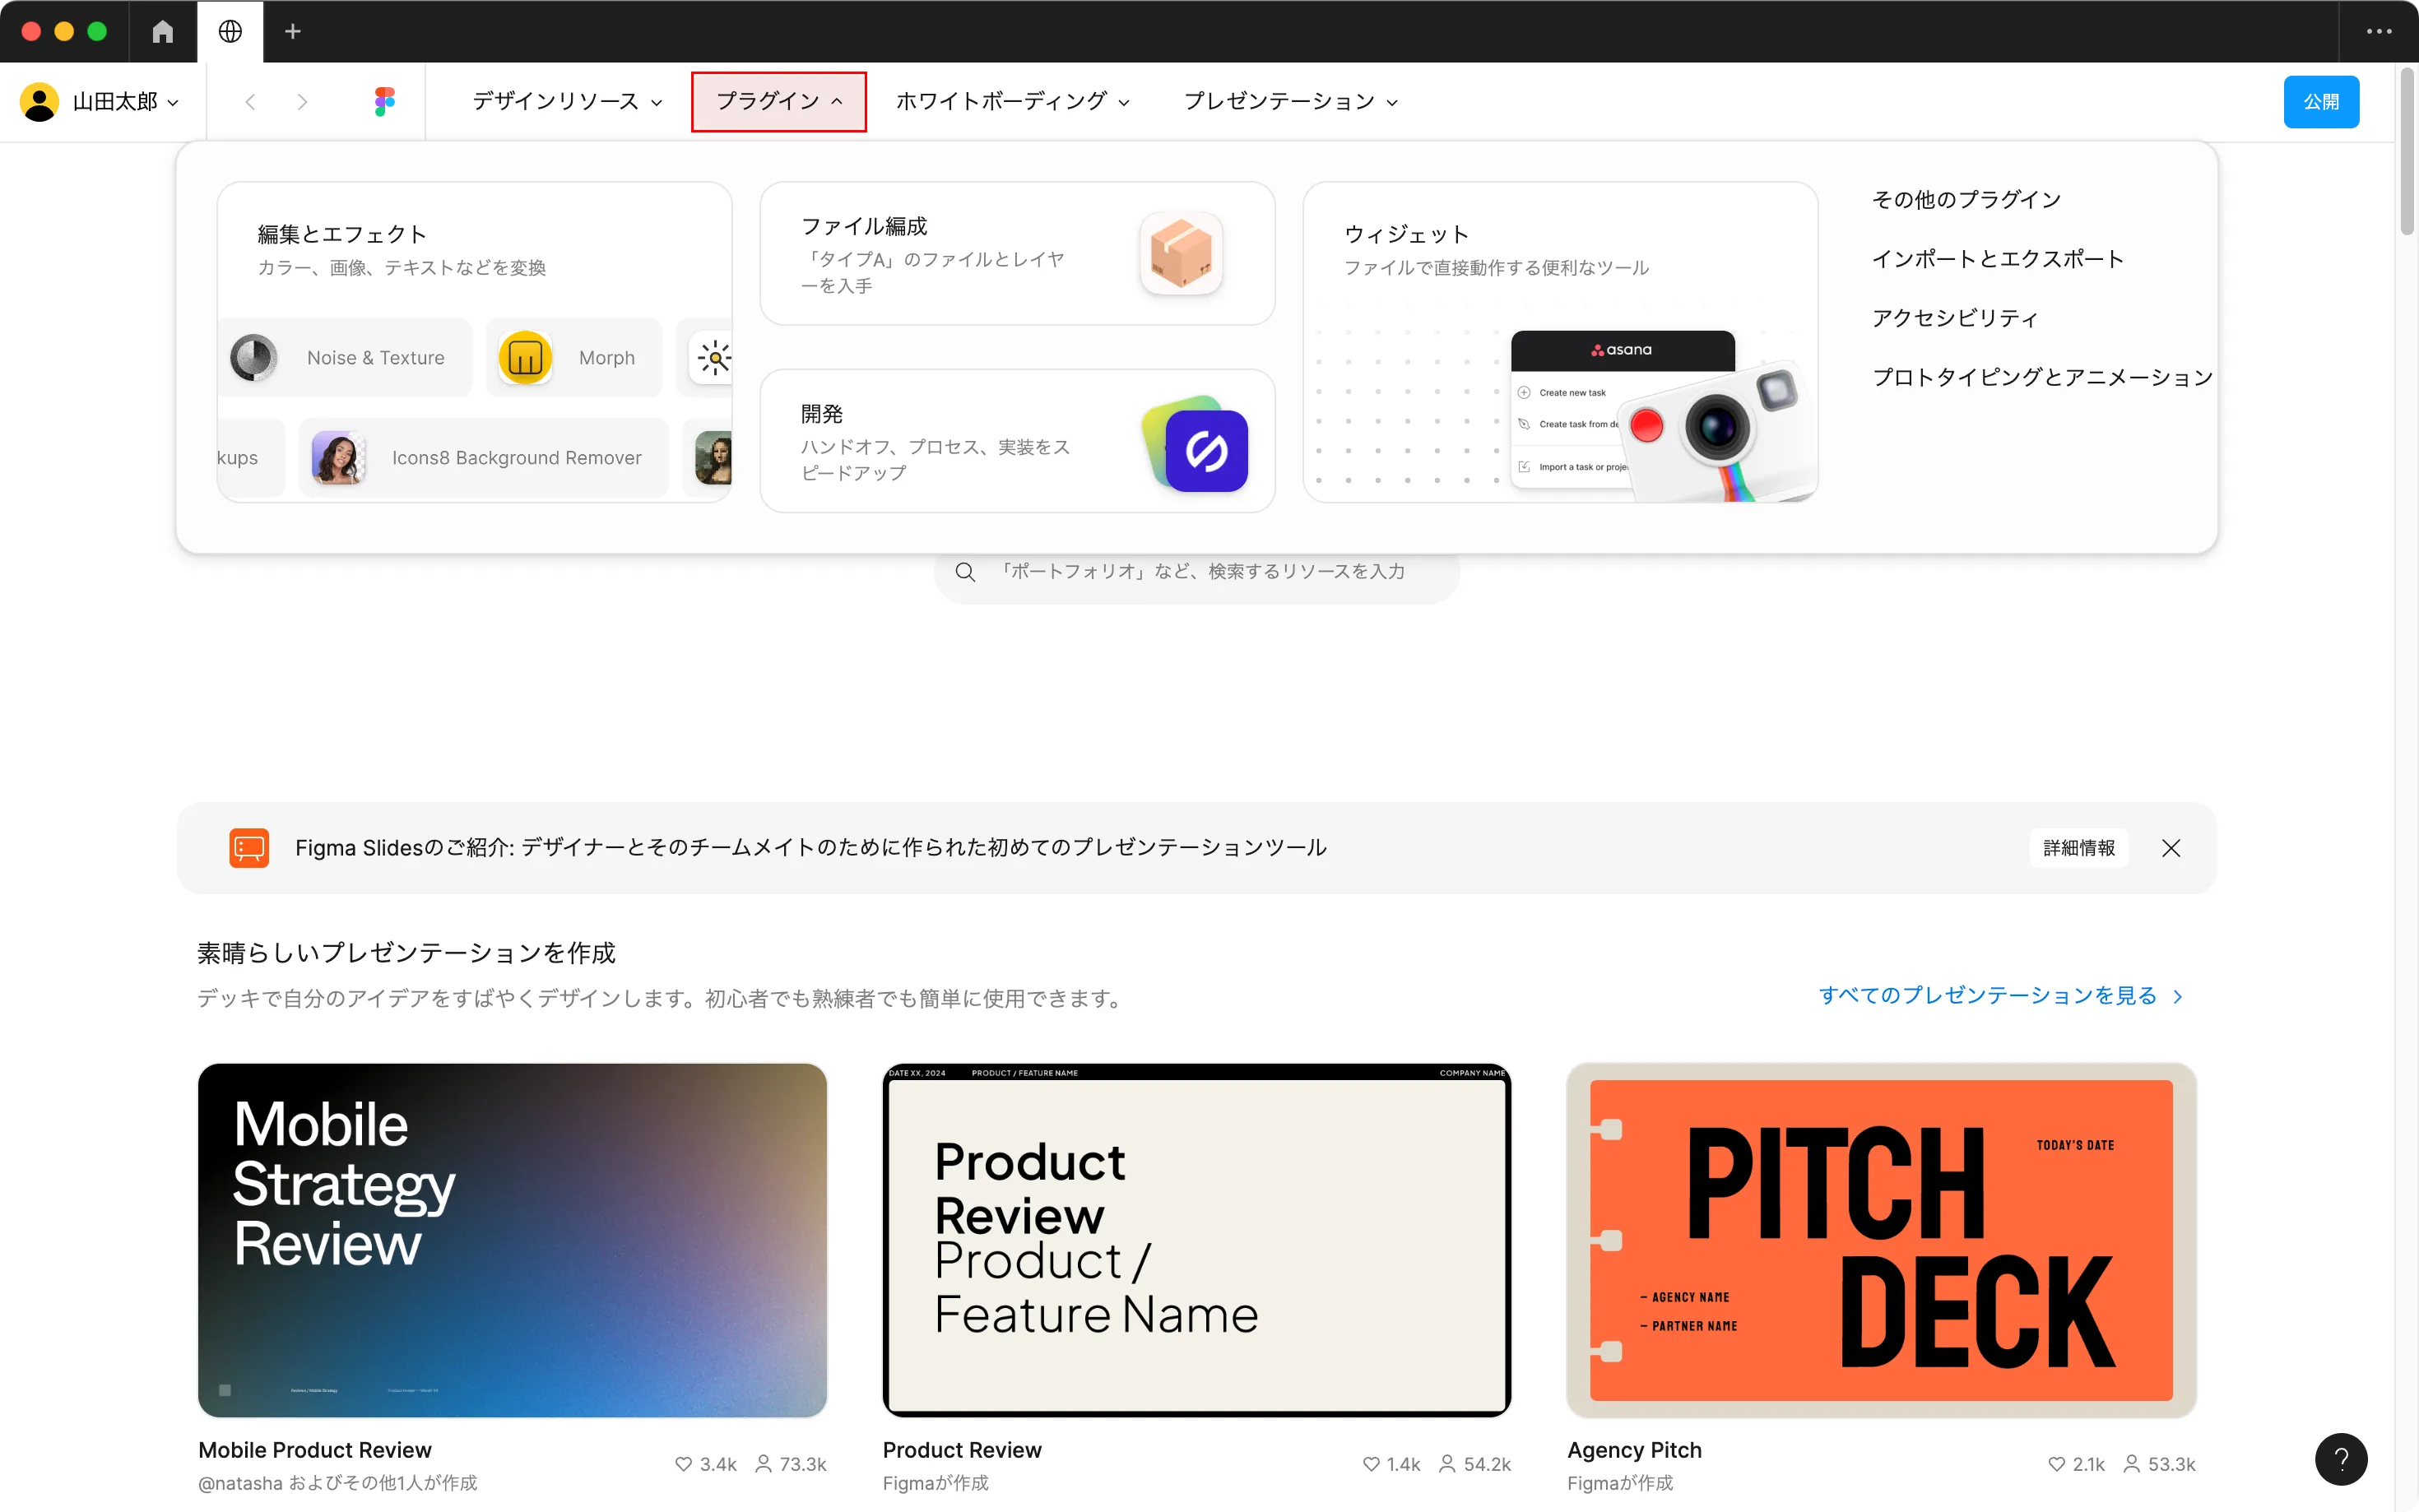Like Mobile Product Review heart icon
The height and width of the screenshot is (1512, 2419).
coord(683,1463)
